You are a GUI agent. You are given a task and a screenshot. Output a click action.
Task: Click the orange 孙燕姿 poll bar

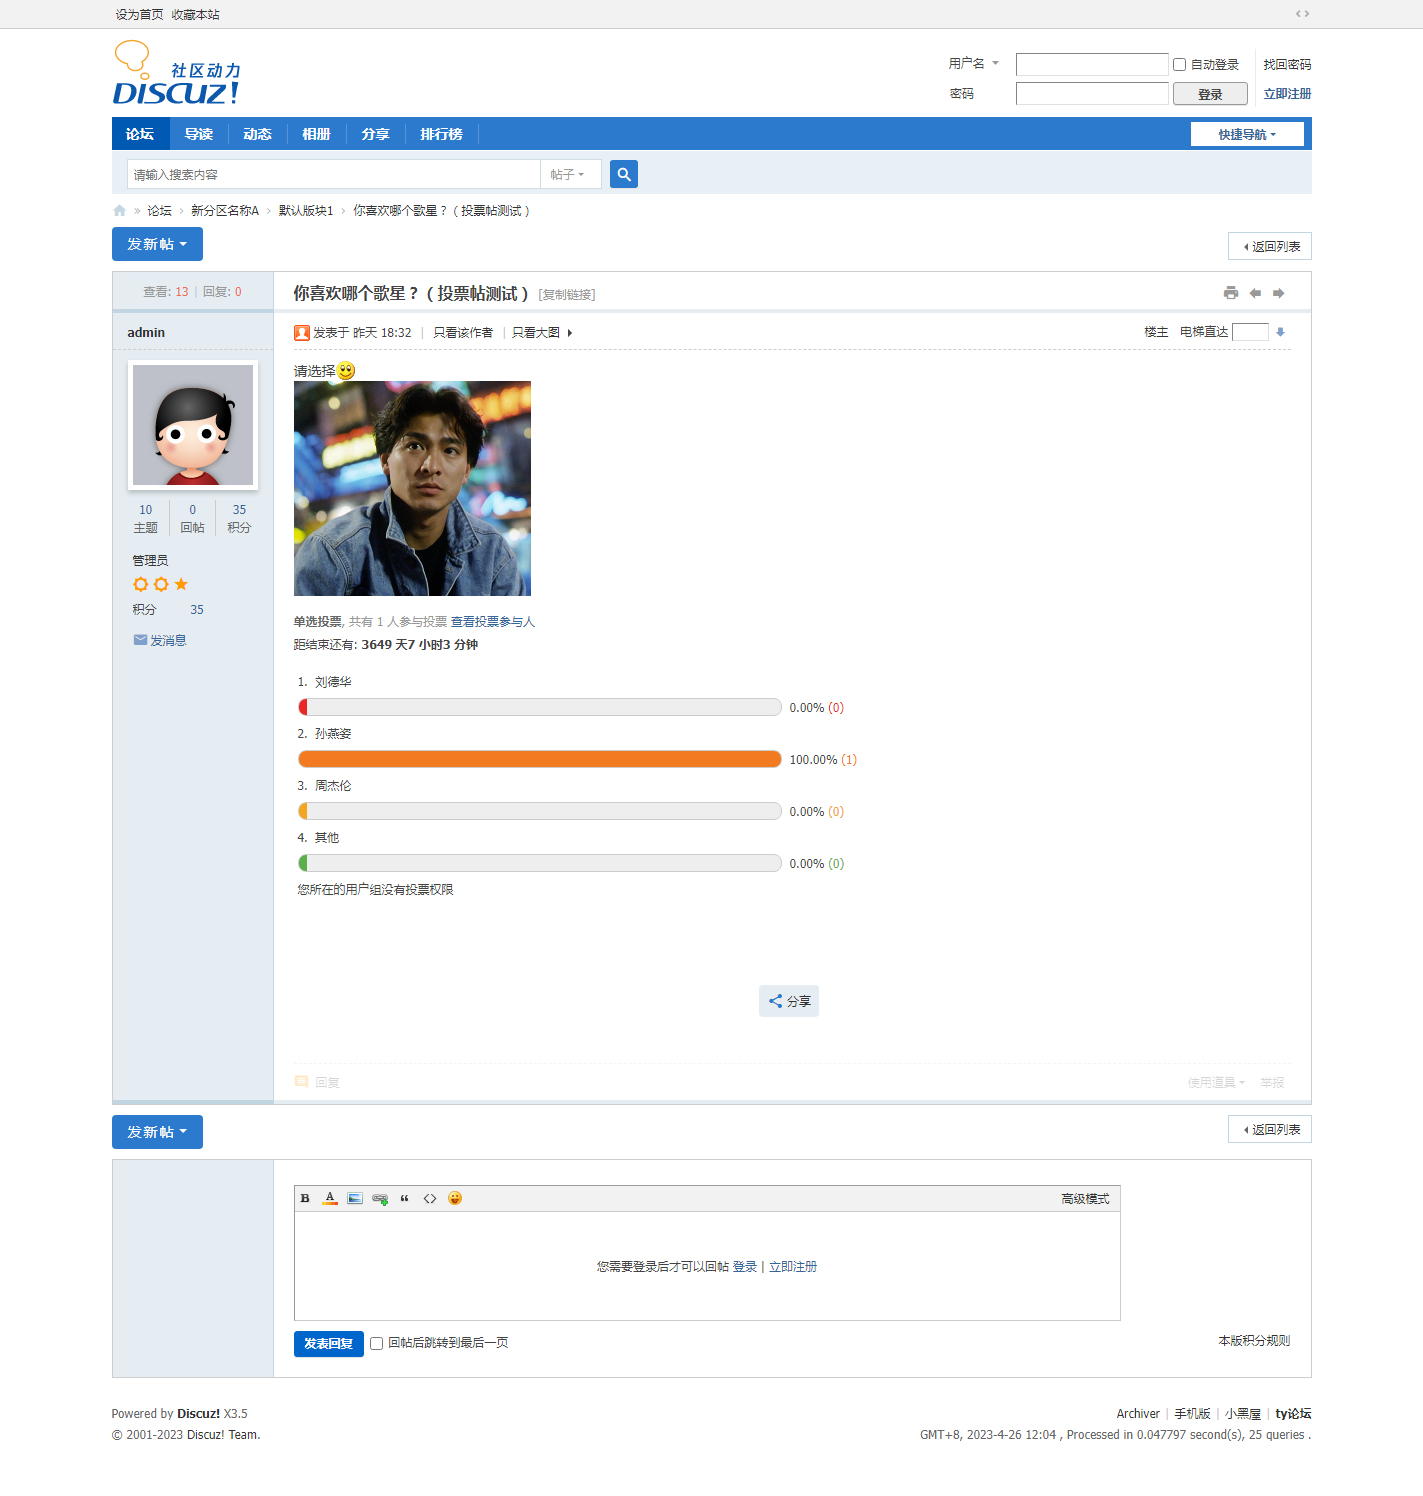click(x=540, y=759)
